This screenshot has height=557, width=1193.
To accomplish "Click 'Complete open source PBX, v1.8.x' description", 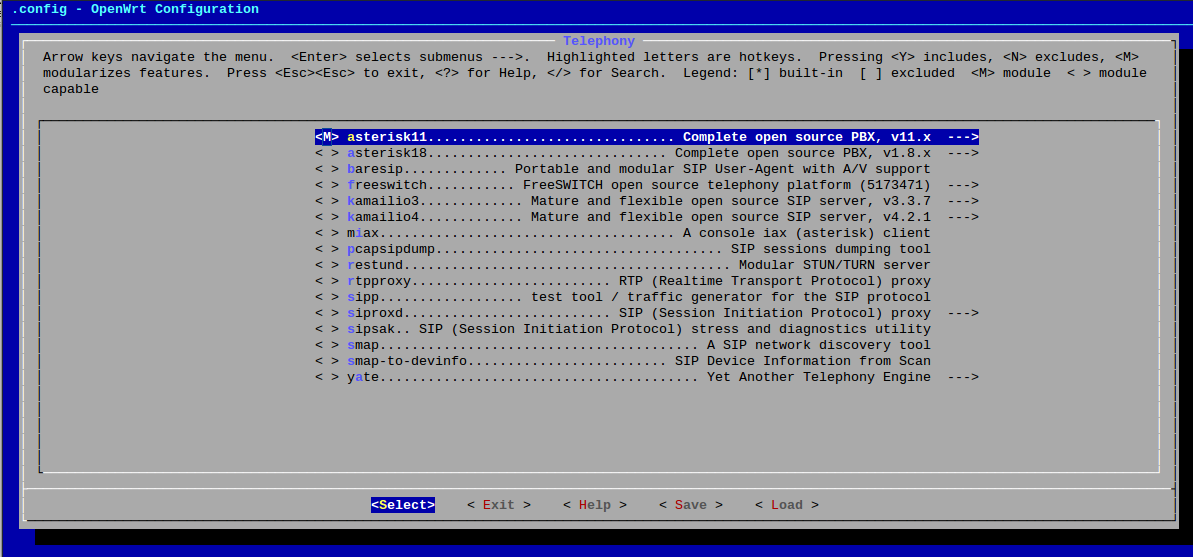I will click(x=803, y=153).
